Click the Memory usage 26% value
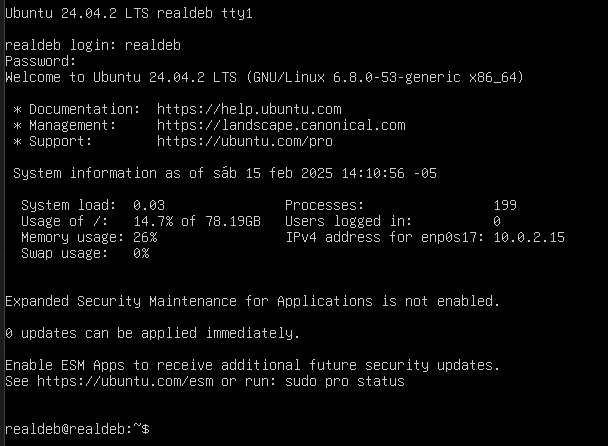The width and height of the screenshot is (608, 446). 145,237
